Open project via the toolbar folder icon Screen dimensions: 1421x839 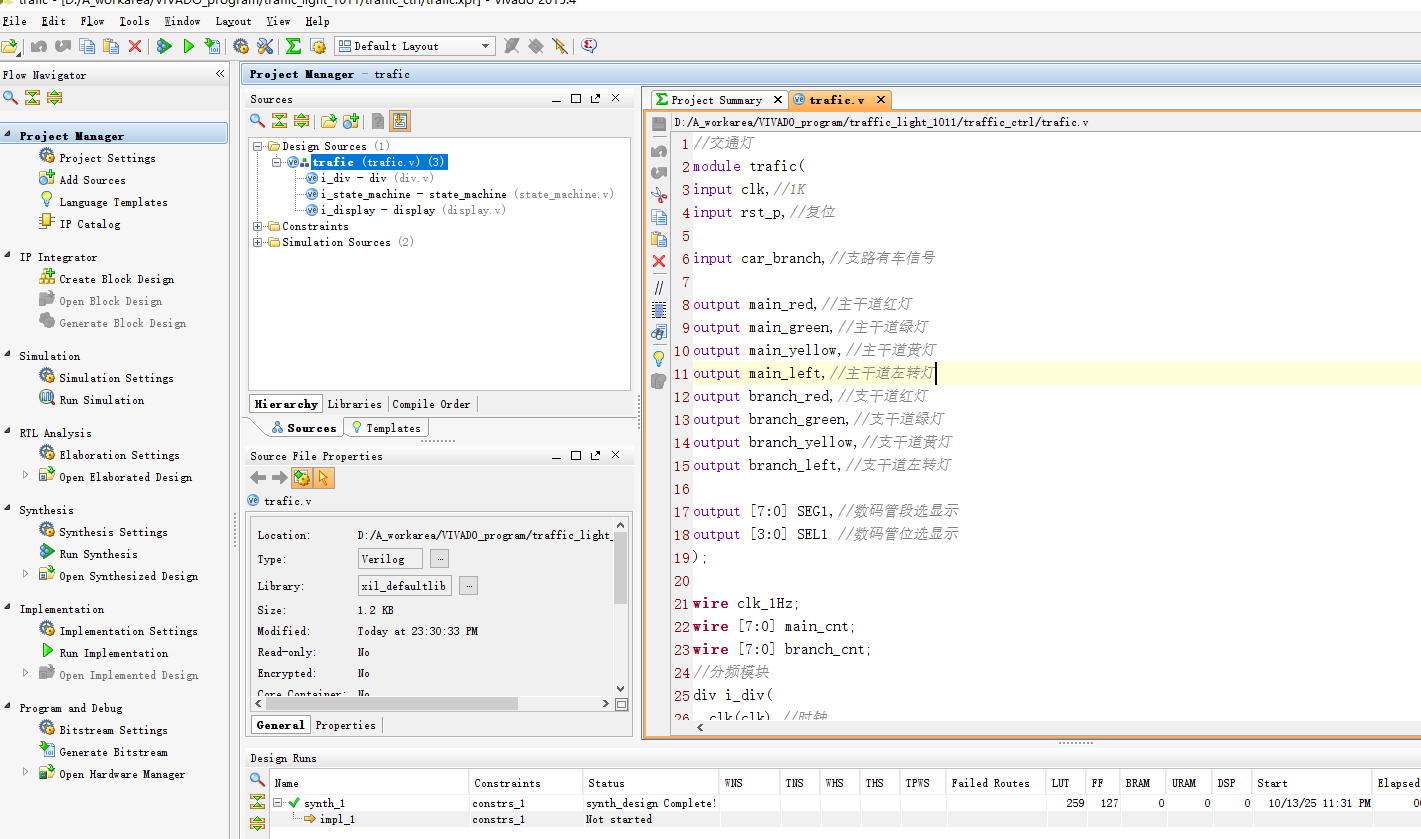click(x=10, y=46)
